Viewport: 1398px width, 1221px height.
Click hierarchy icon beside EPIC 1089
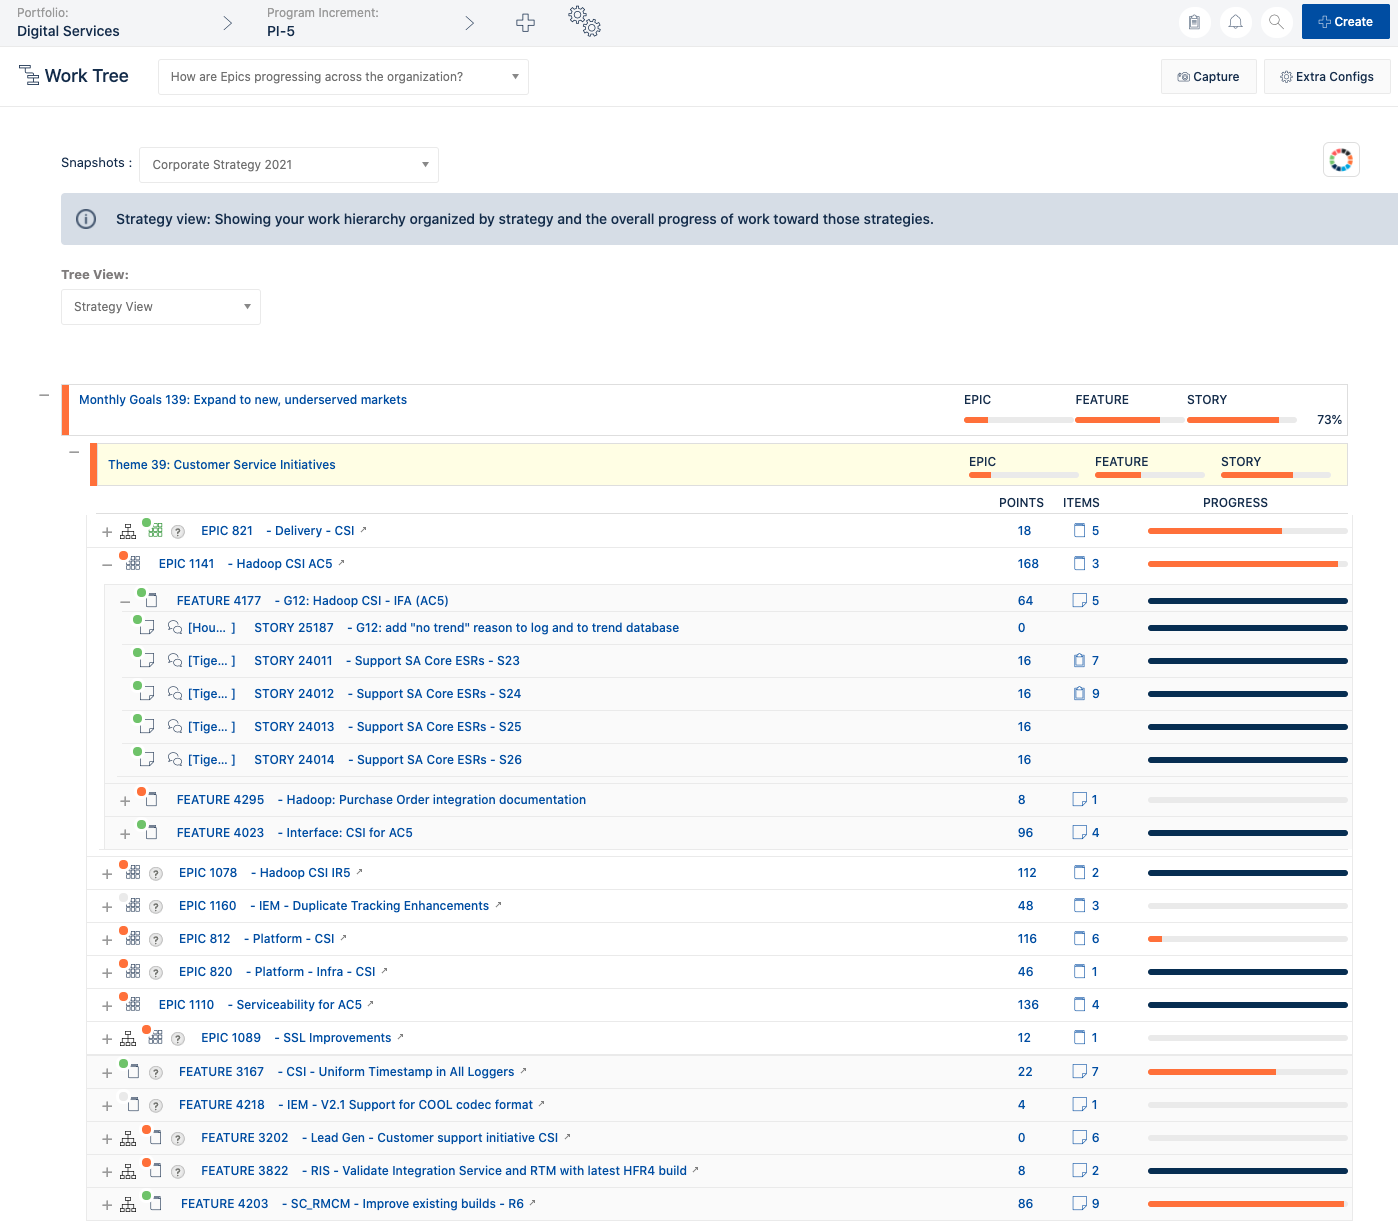(x=128, y=1039)
